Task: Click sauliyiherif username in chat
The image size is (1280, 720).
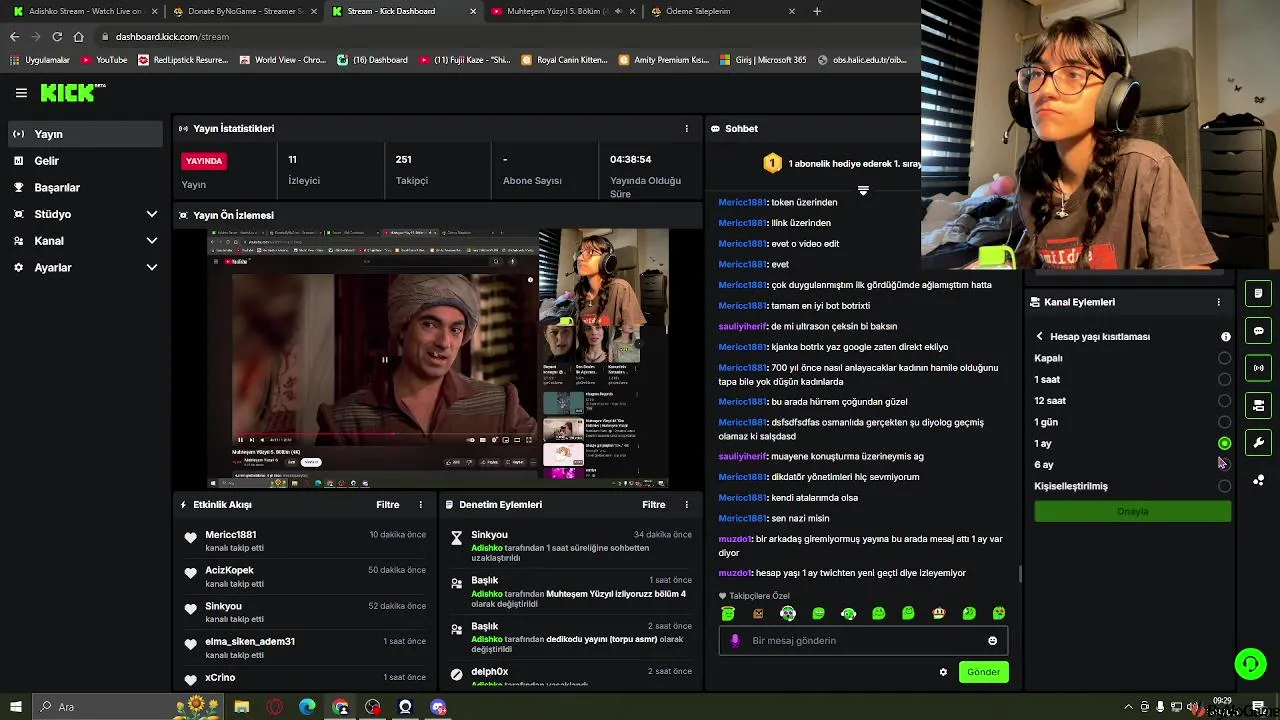Action: click(742, 326)
